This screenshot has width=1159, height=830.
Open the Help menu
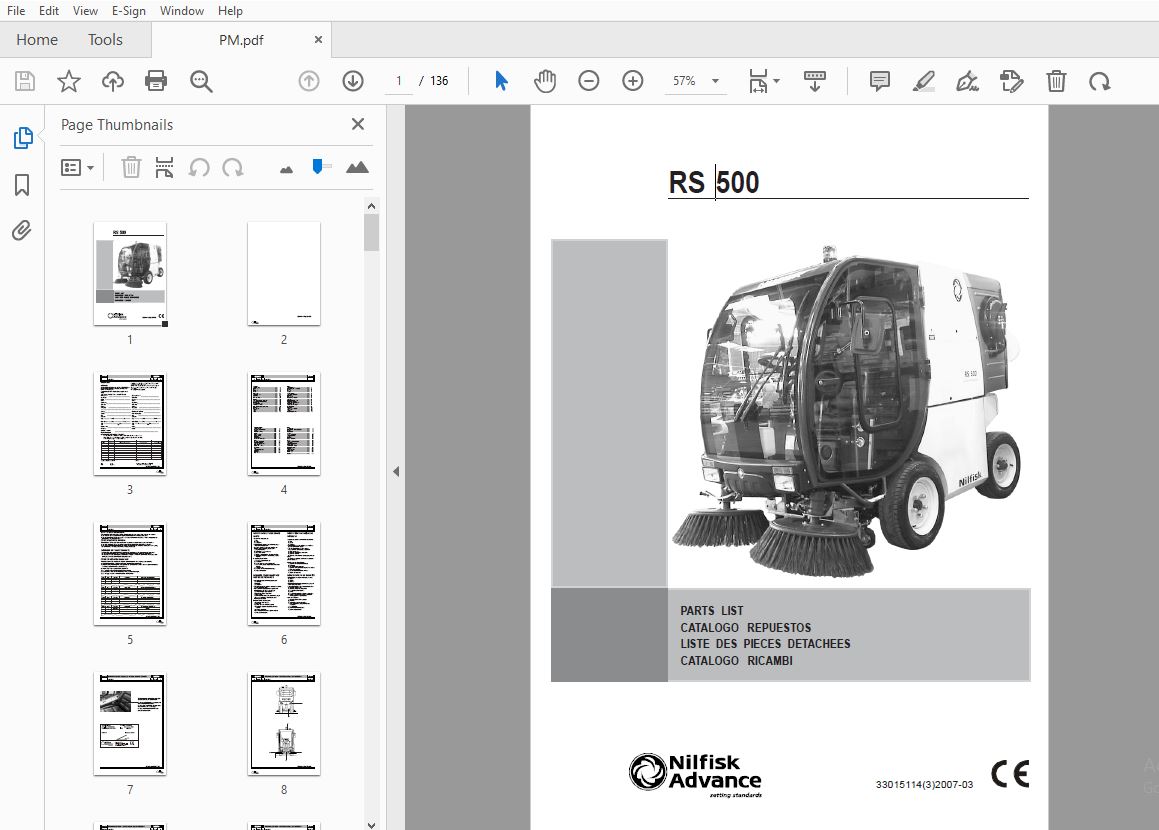tap(230, 10)
